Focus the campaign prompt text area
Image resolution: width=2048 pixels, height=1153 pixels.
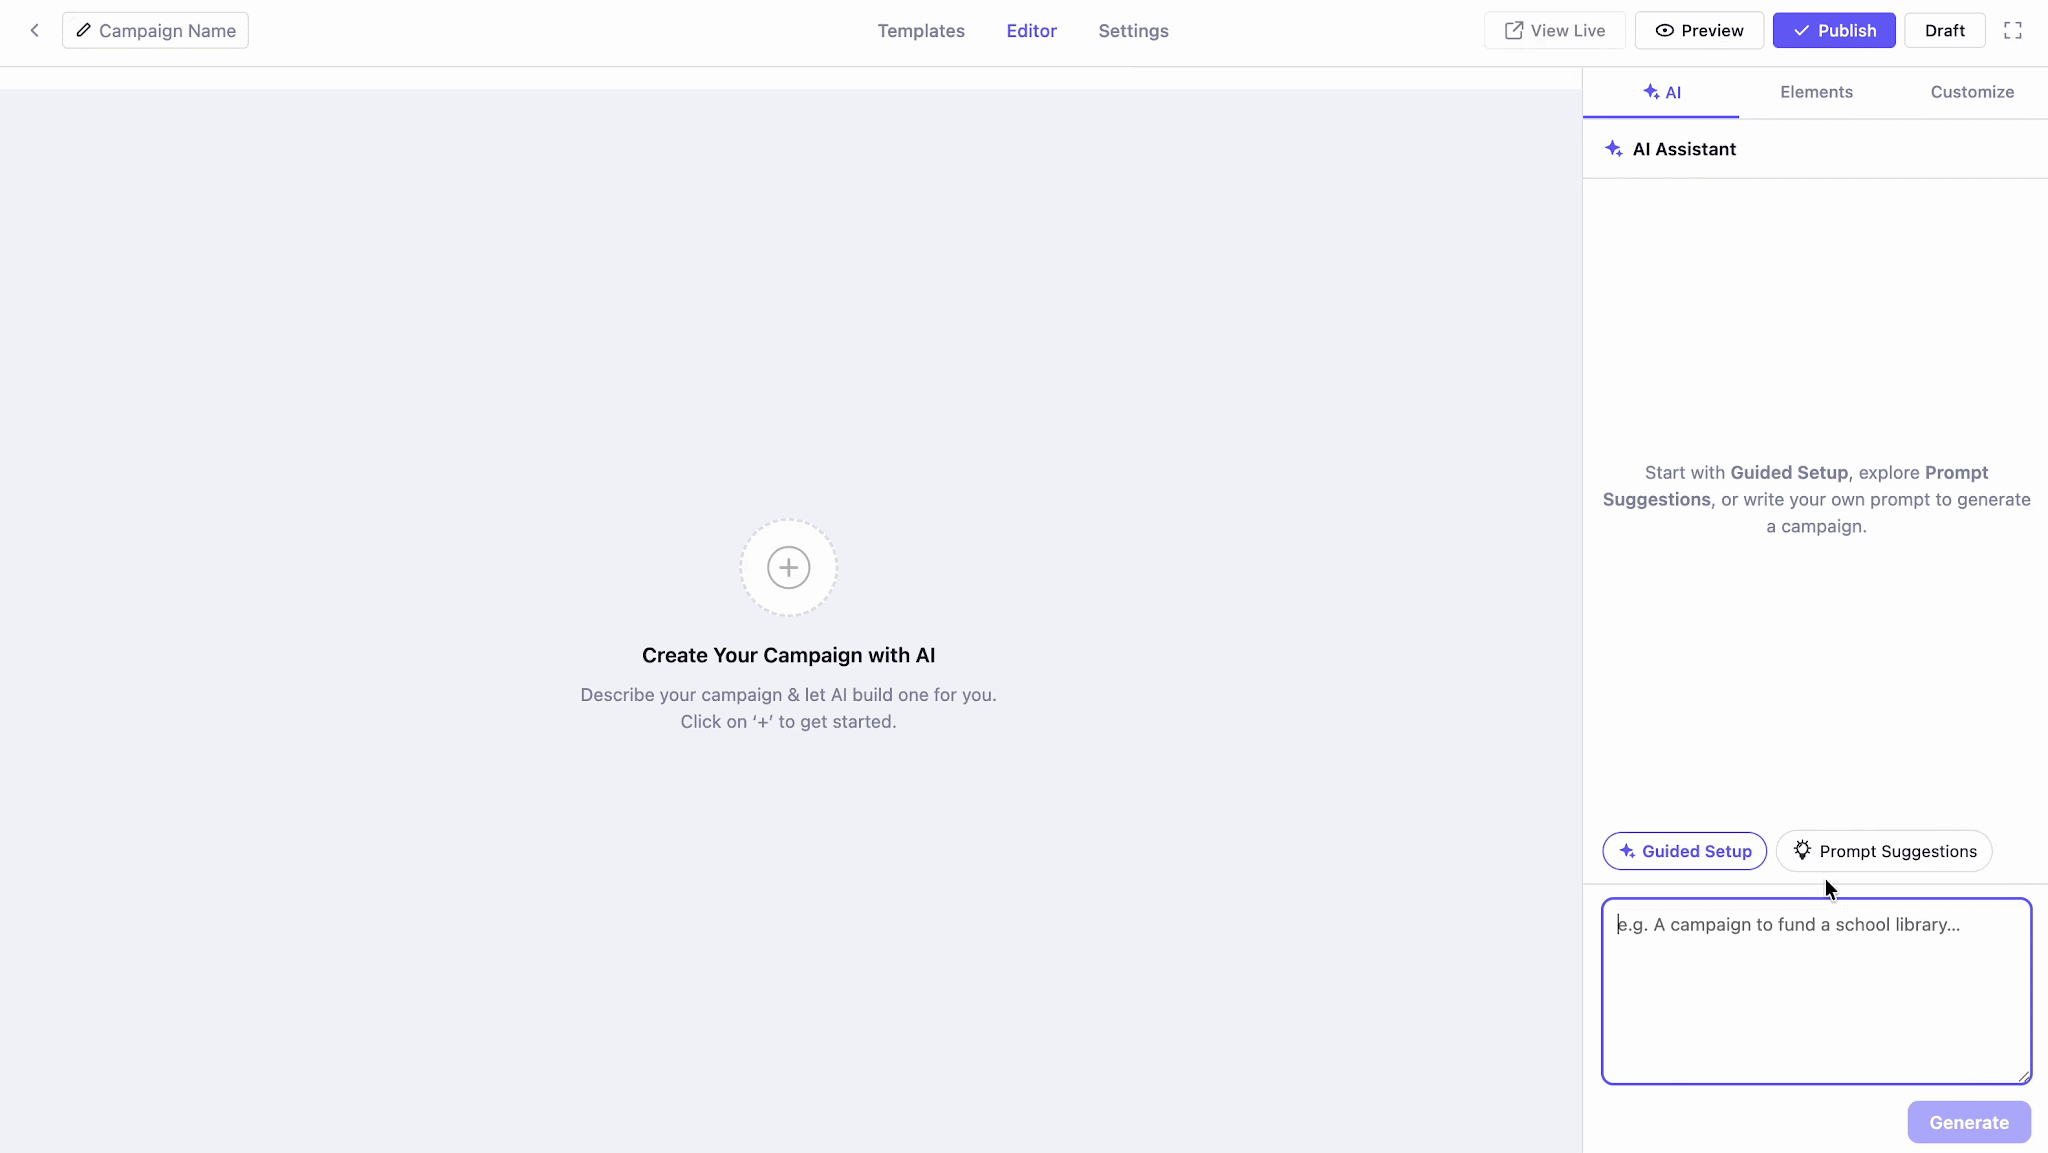tap(1816, 991)
